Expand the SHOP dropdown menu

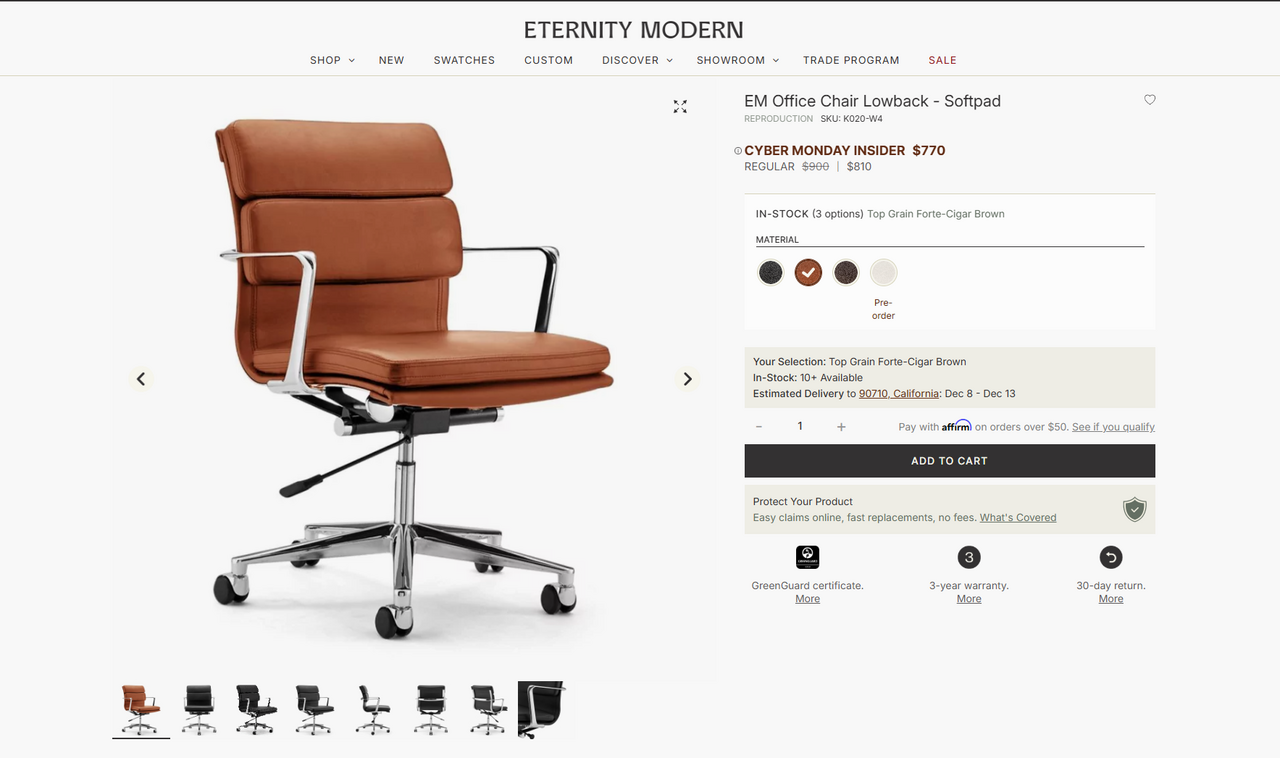[332, 60]
